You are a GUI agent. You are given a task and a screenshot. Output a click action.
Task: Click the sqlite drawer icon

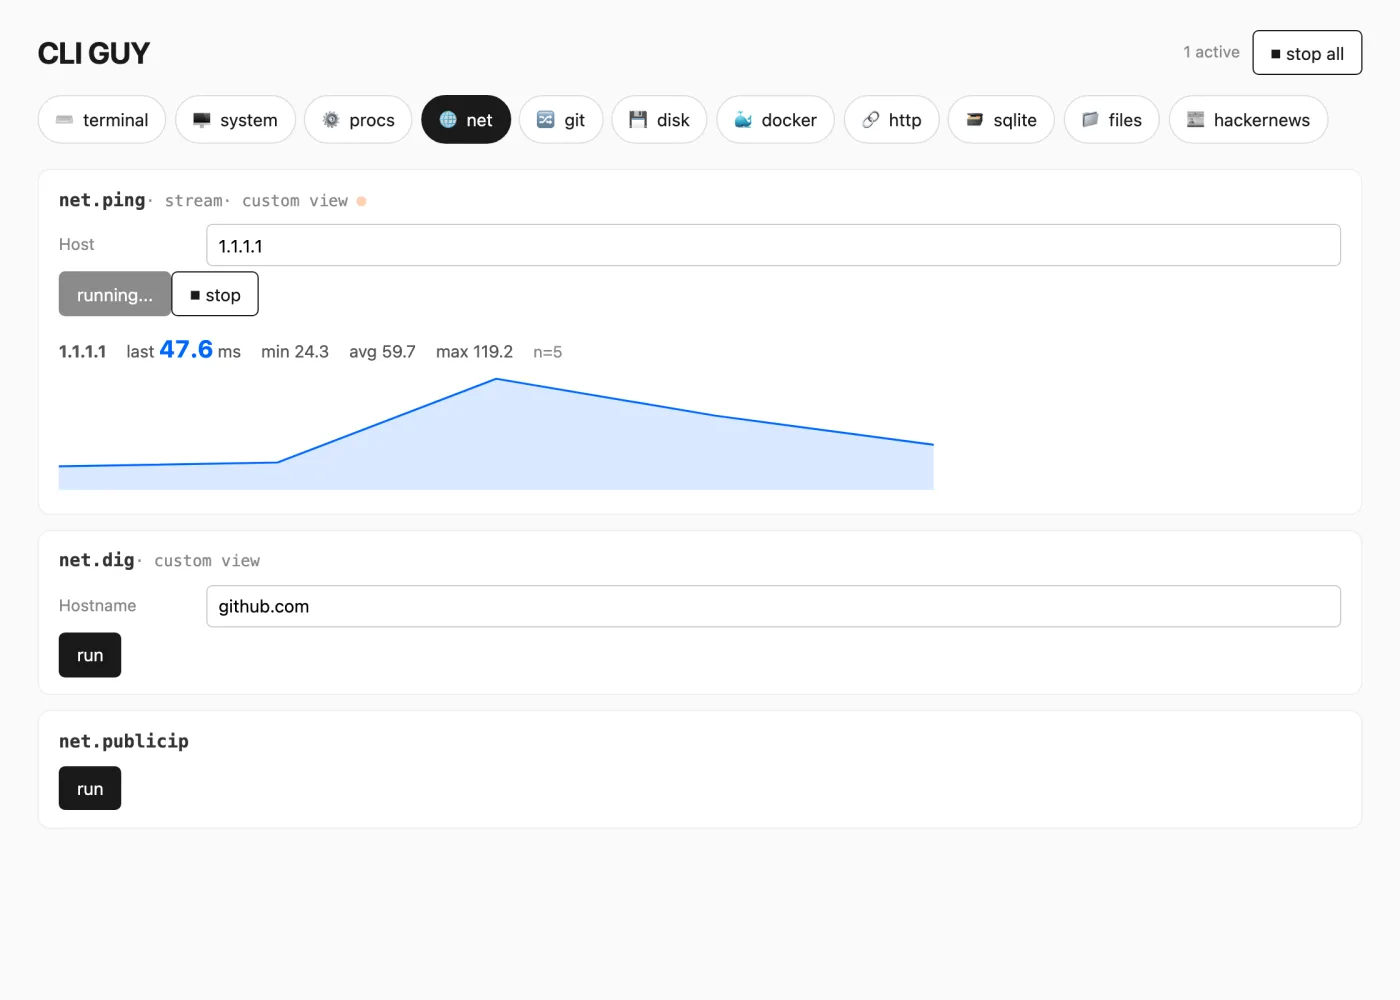point(975,120)
